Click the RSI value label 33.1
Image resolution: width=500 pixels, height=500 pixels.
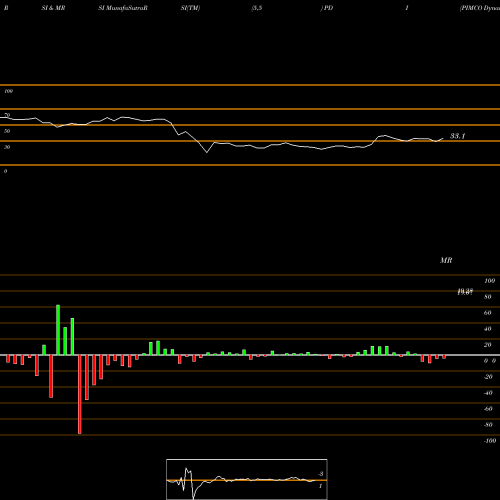(457, 136)
